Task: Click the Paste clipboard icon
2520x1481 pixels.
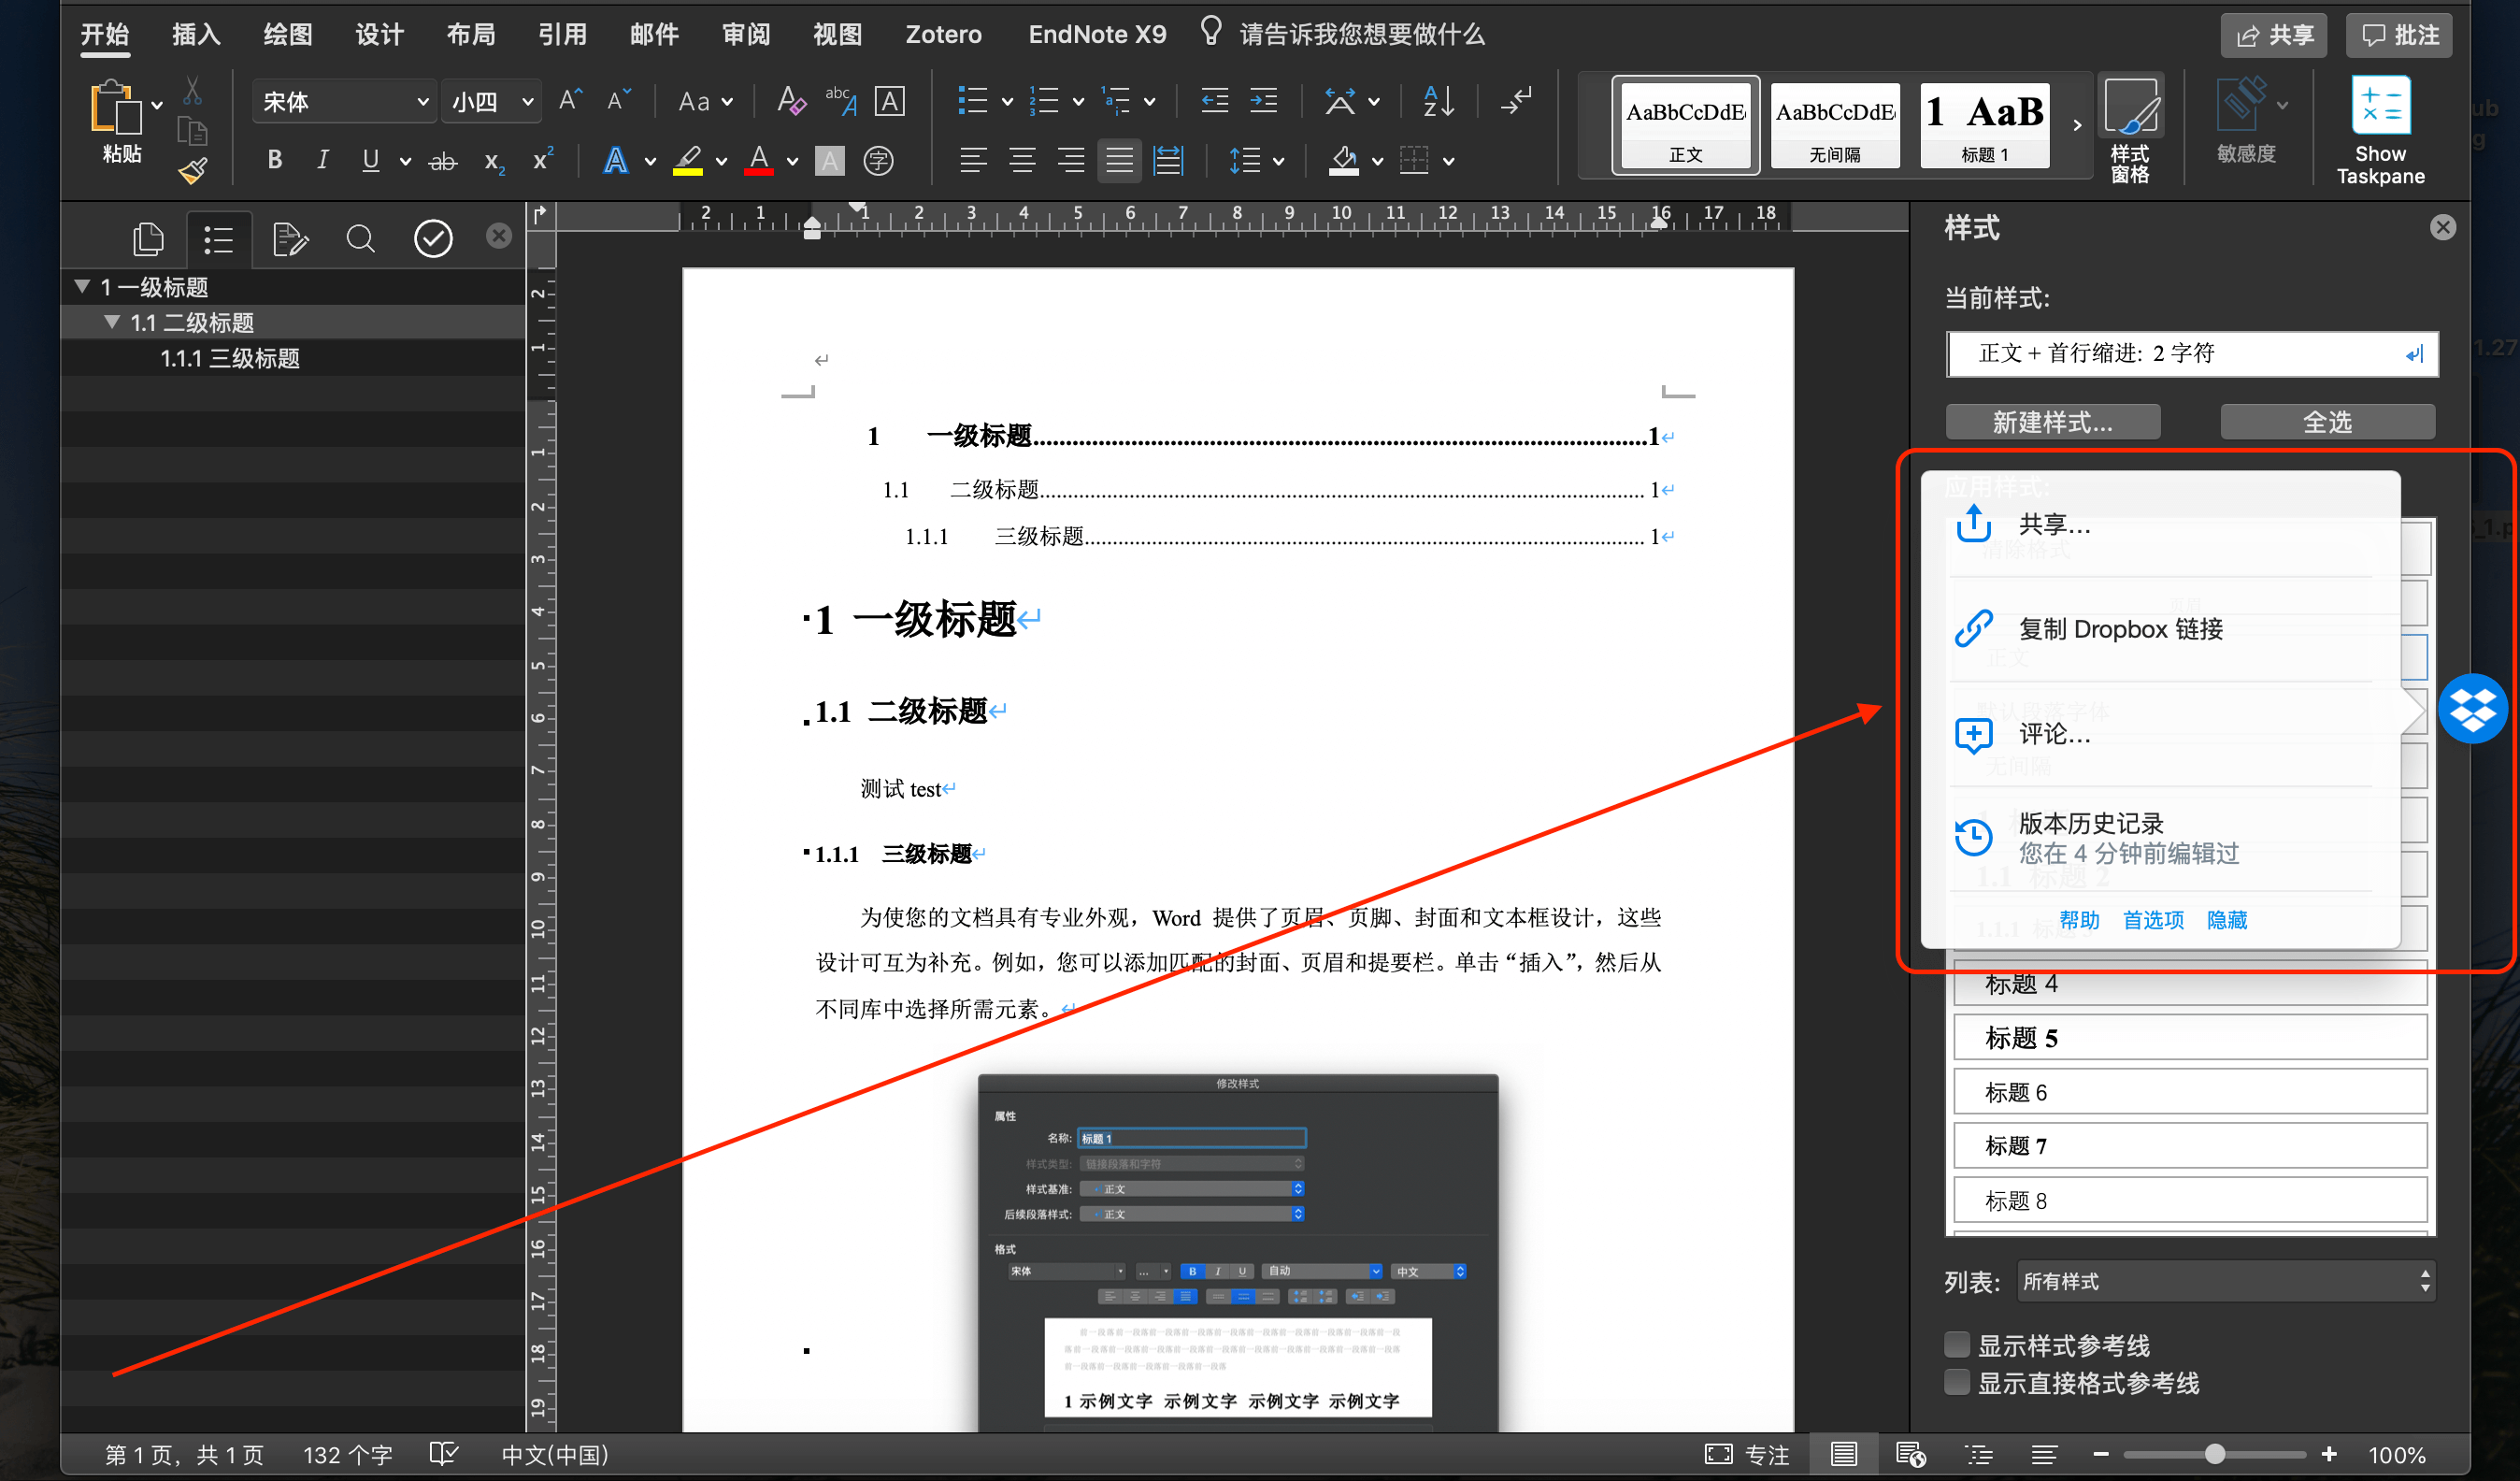Action: tap(116, 108)
